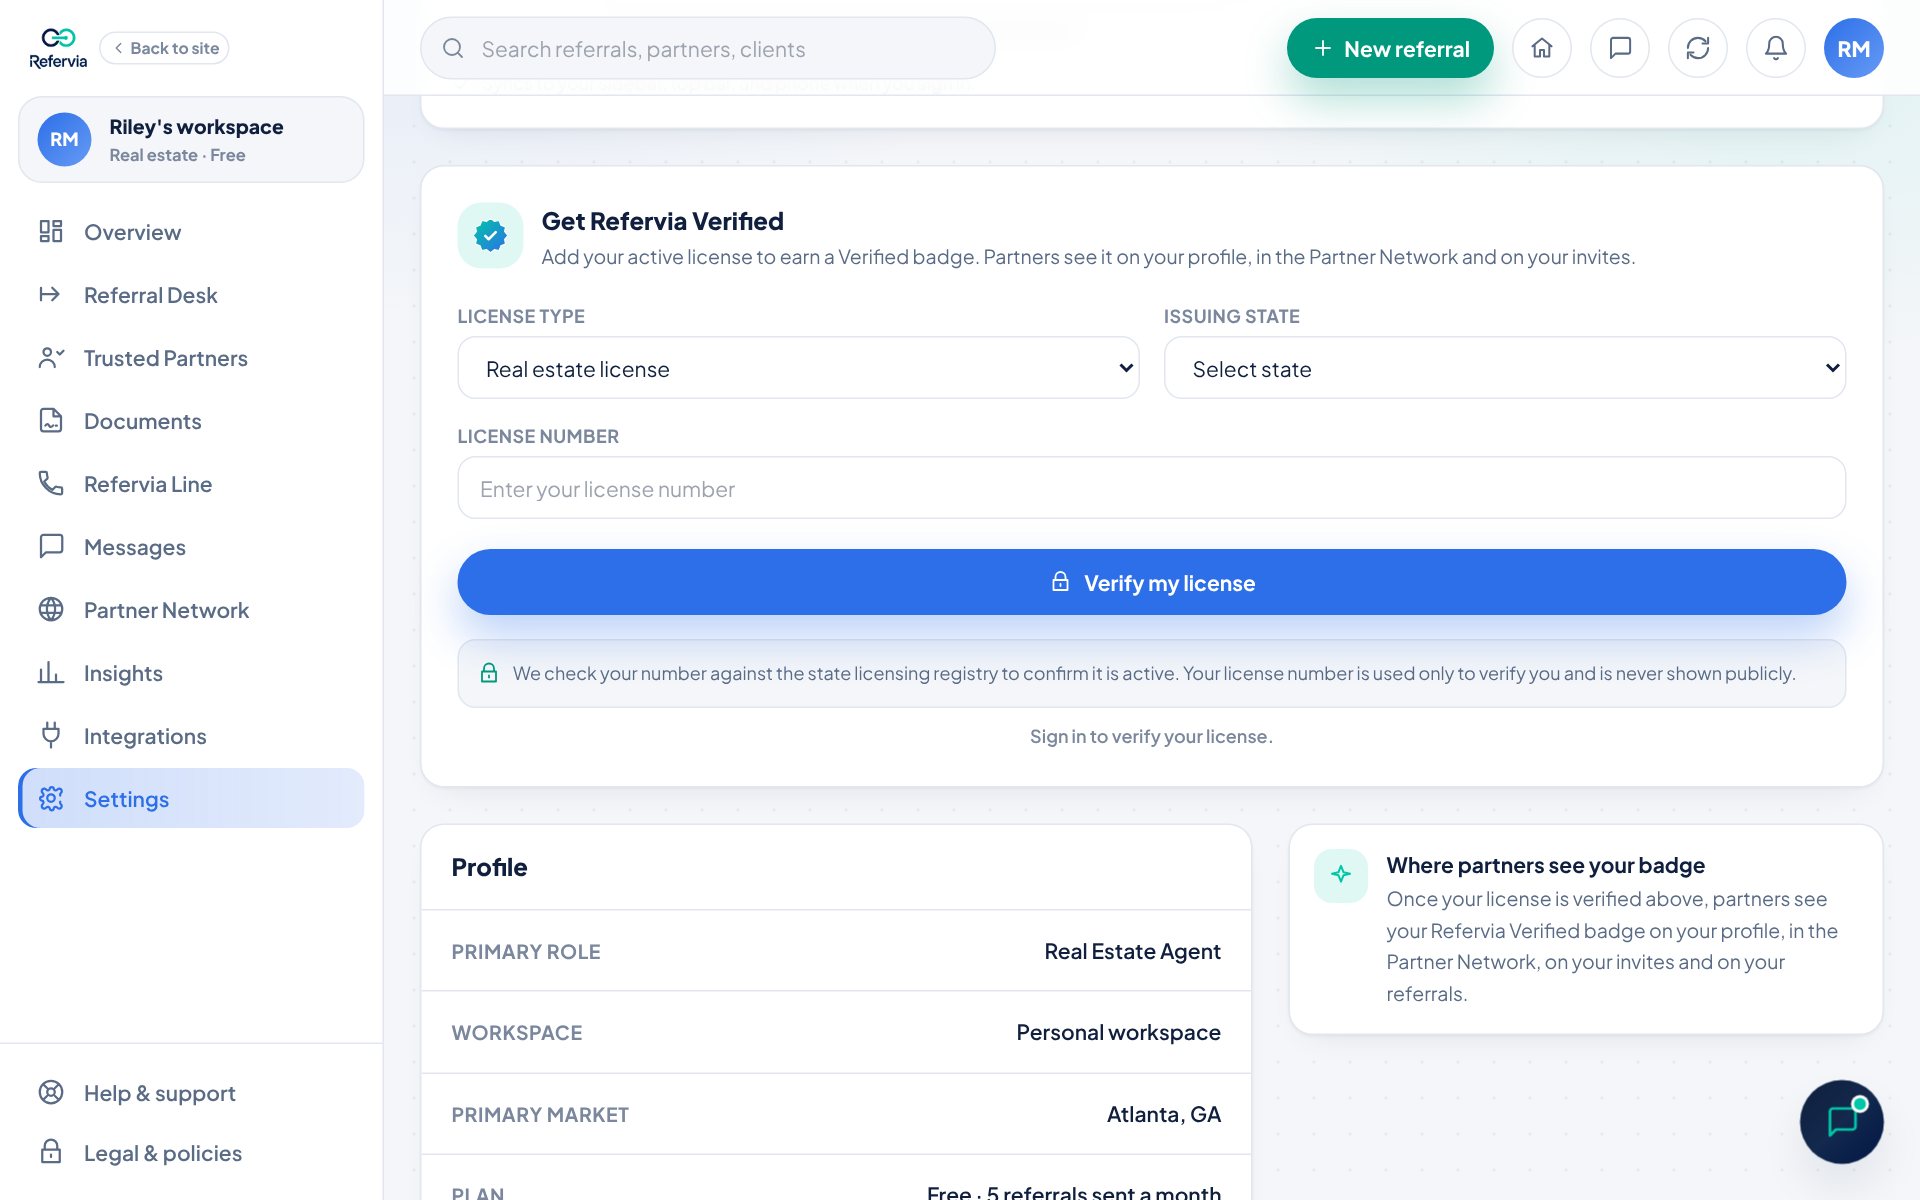This screenshot has height=1200, width=1920.
Task: Click the sparkle icon beside badge info
Action: coord(1341,875)
